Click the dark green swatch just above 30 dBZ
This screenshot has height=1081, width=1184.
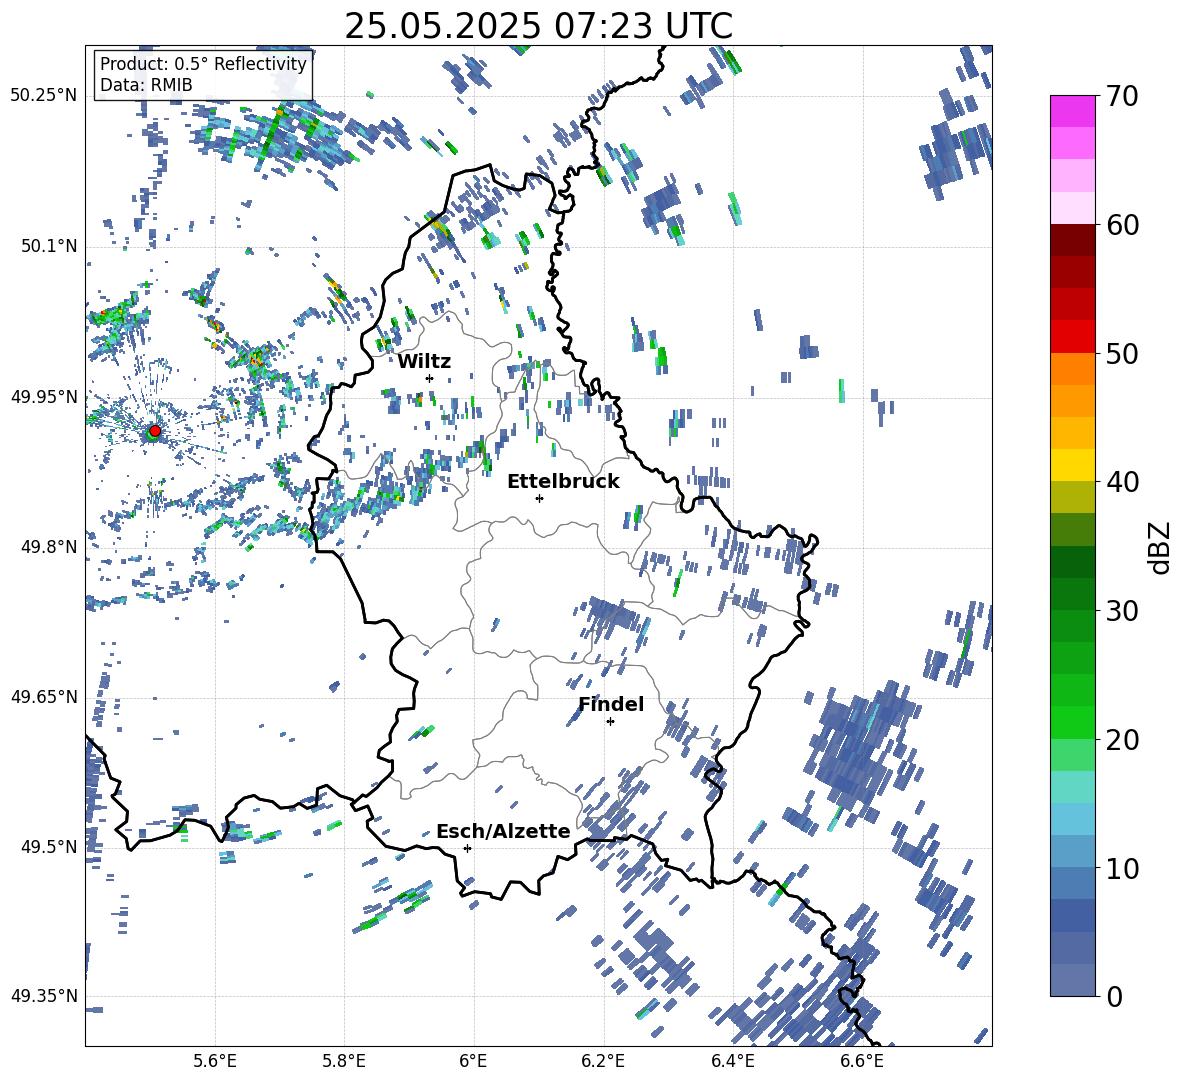(1072, 593)
